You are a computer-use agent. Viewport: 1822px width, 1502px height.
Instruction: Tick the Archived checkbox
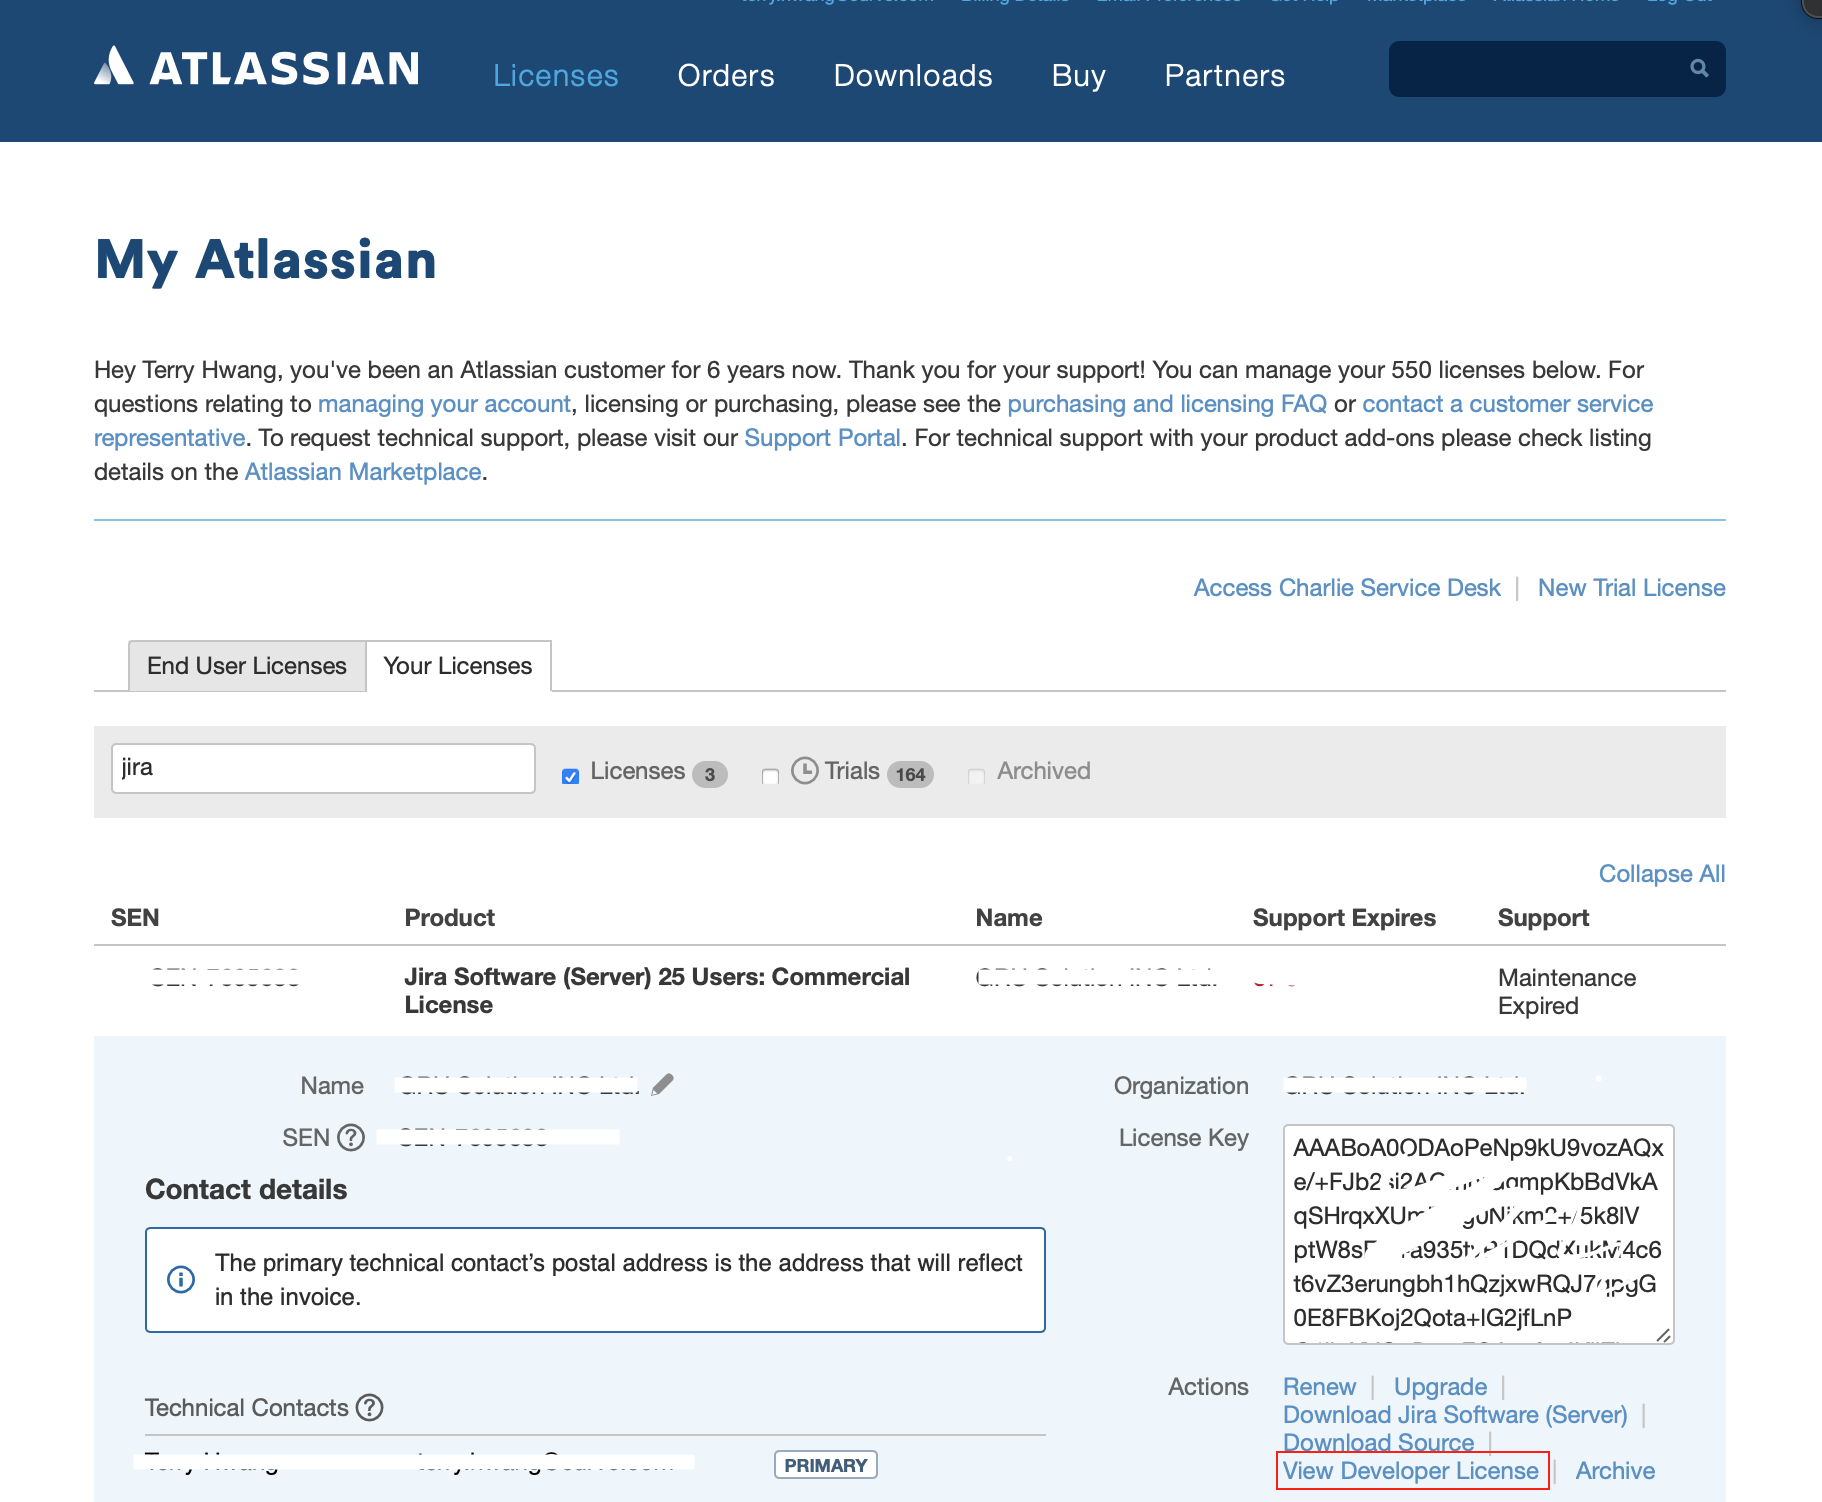point(977,776)
